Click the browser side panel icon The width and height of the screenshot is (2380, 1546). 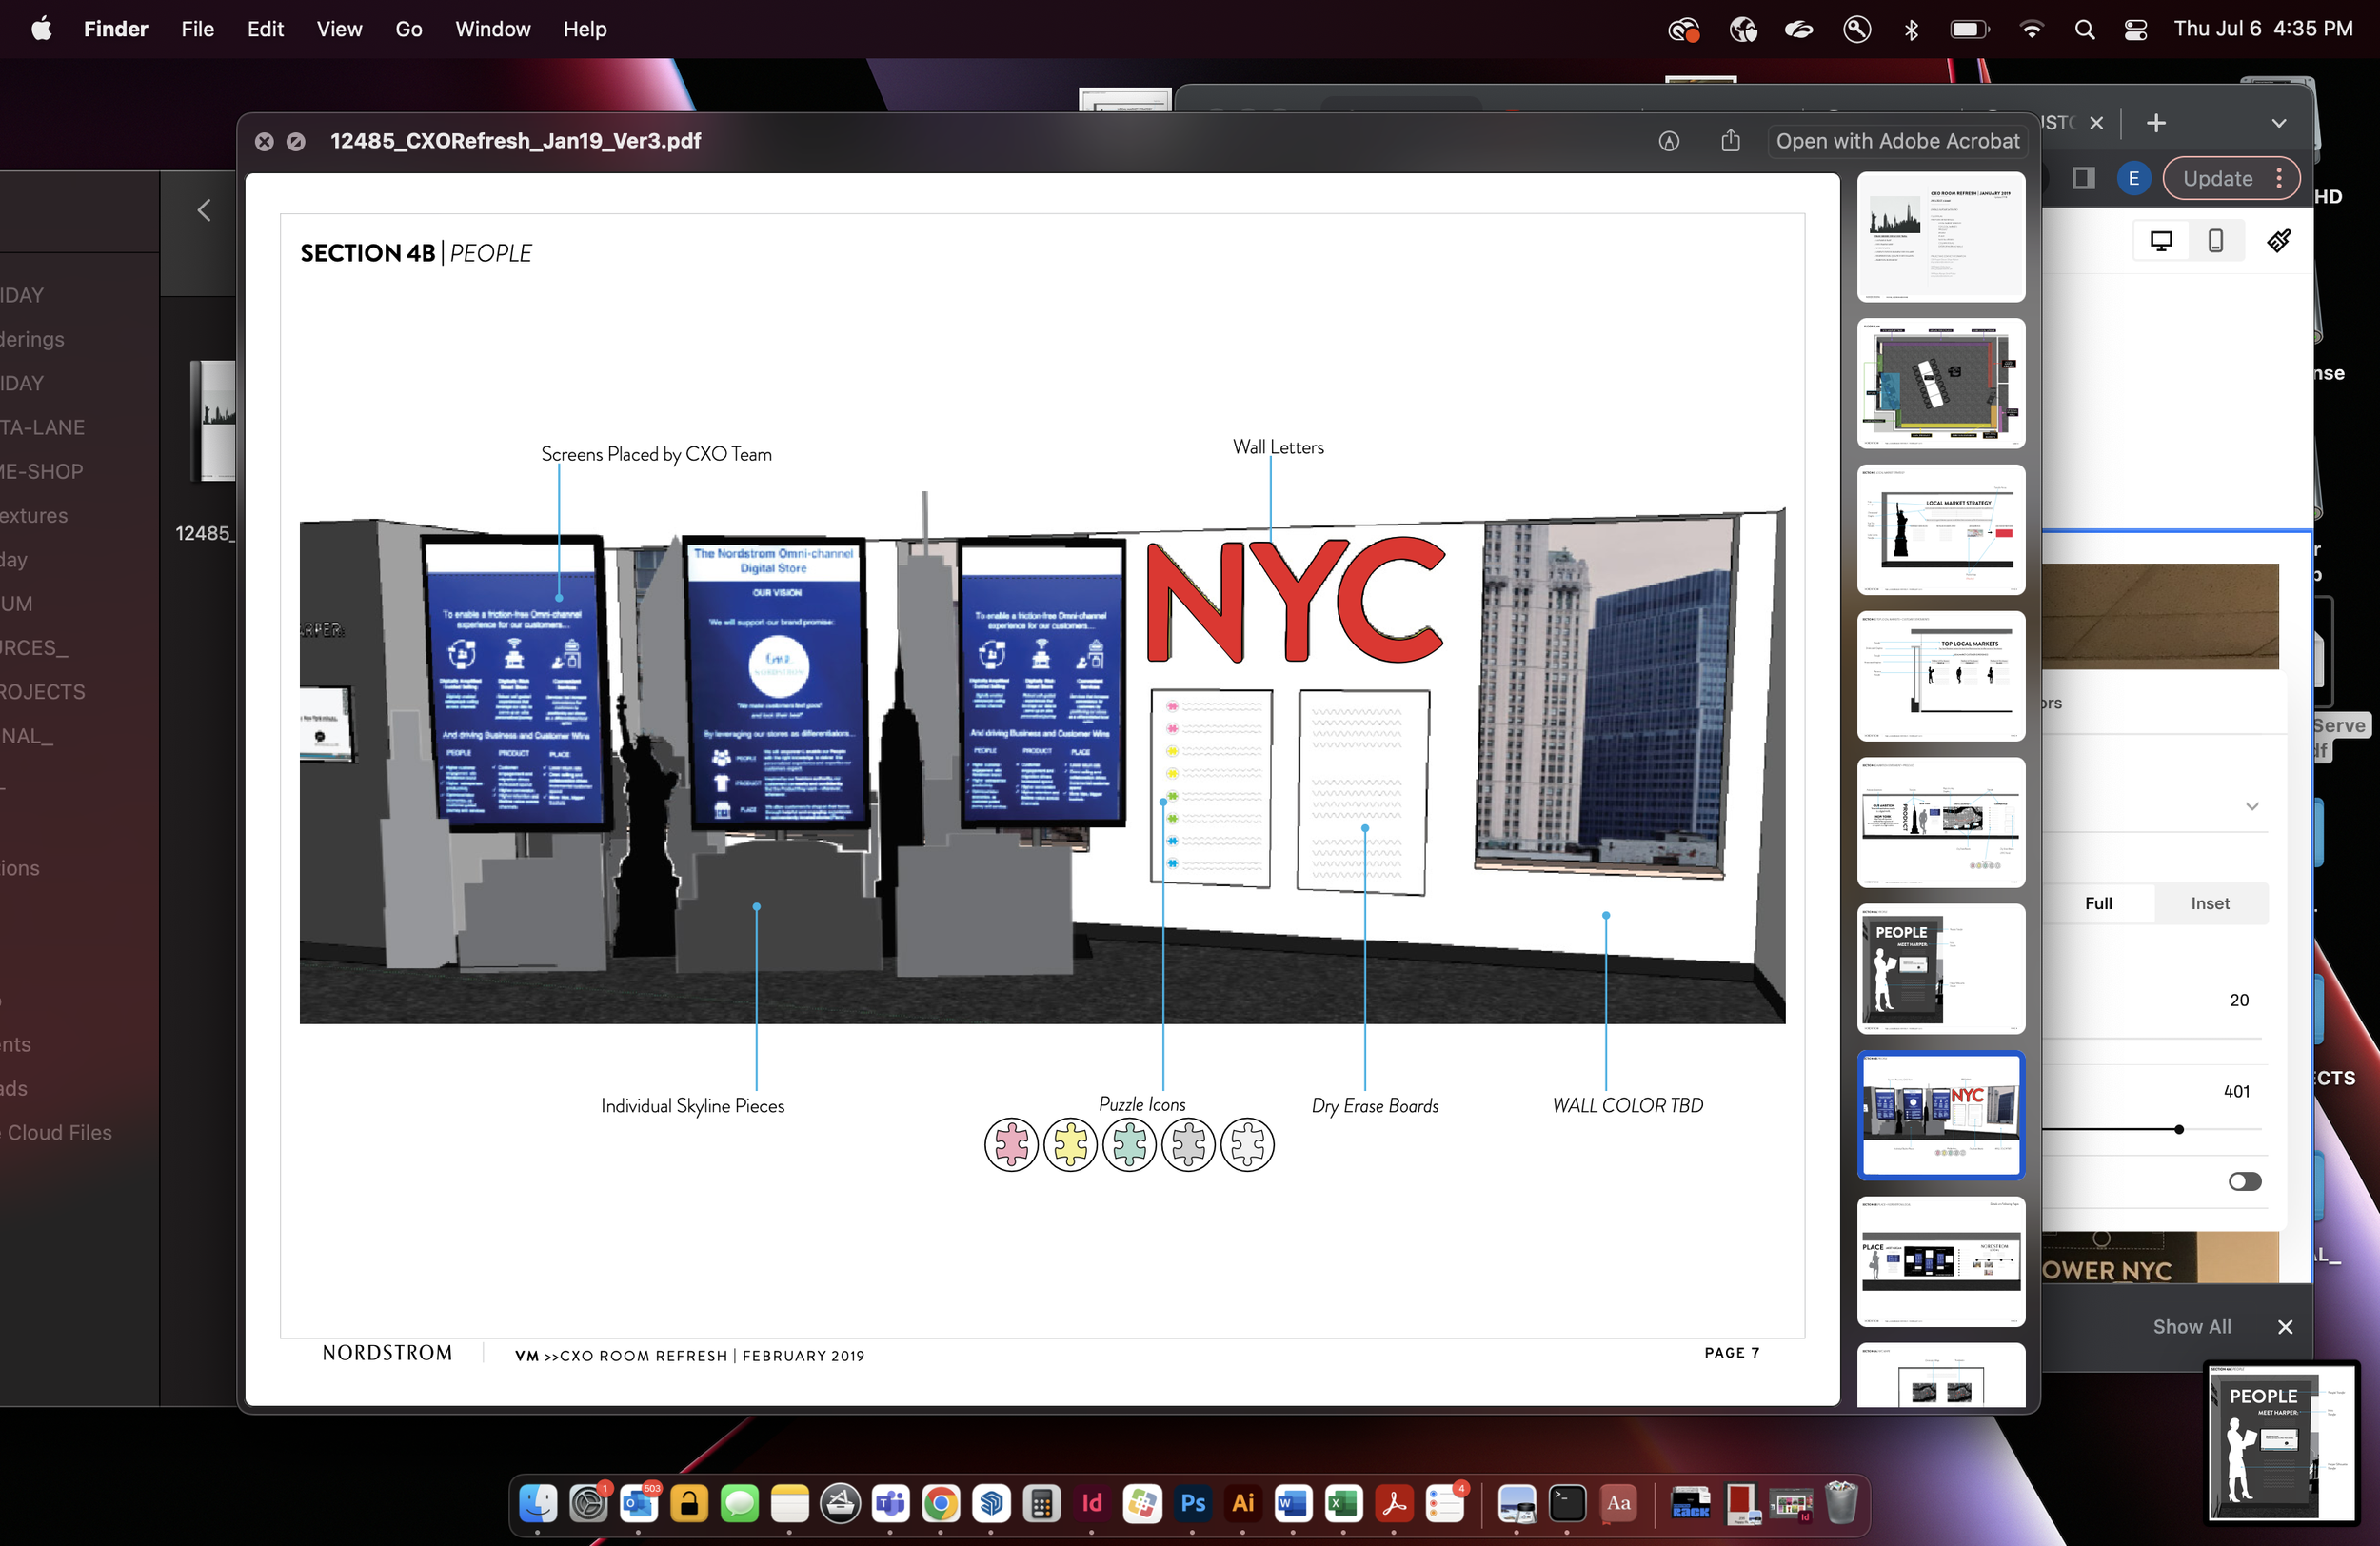point(2083,179)
